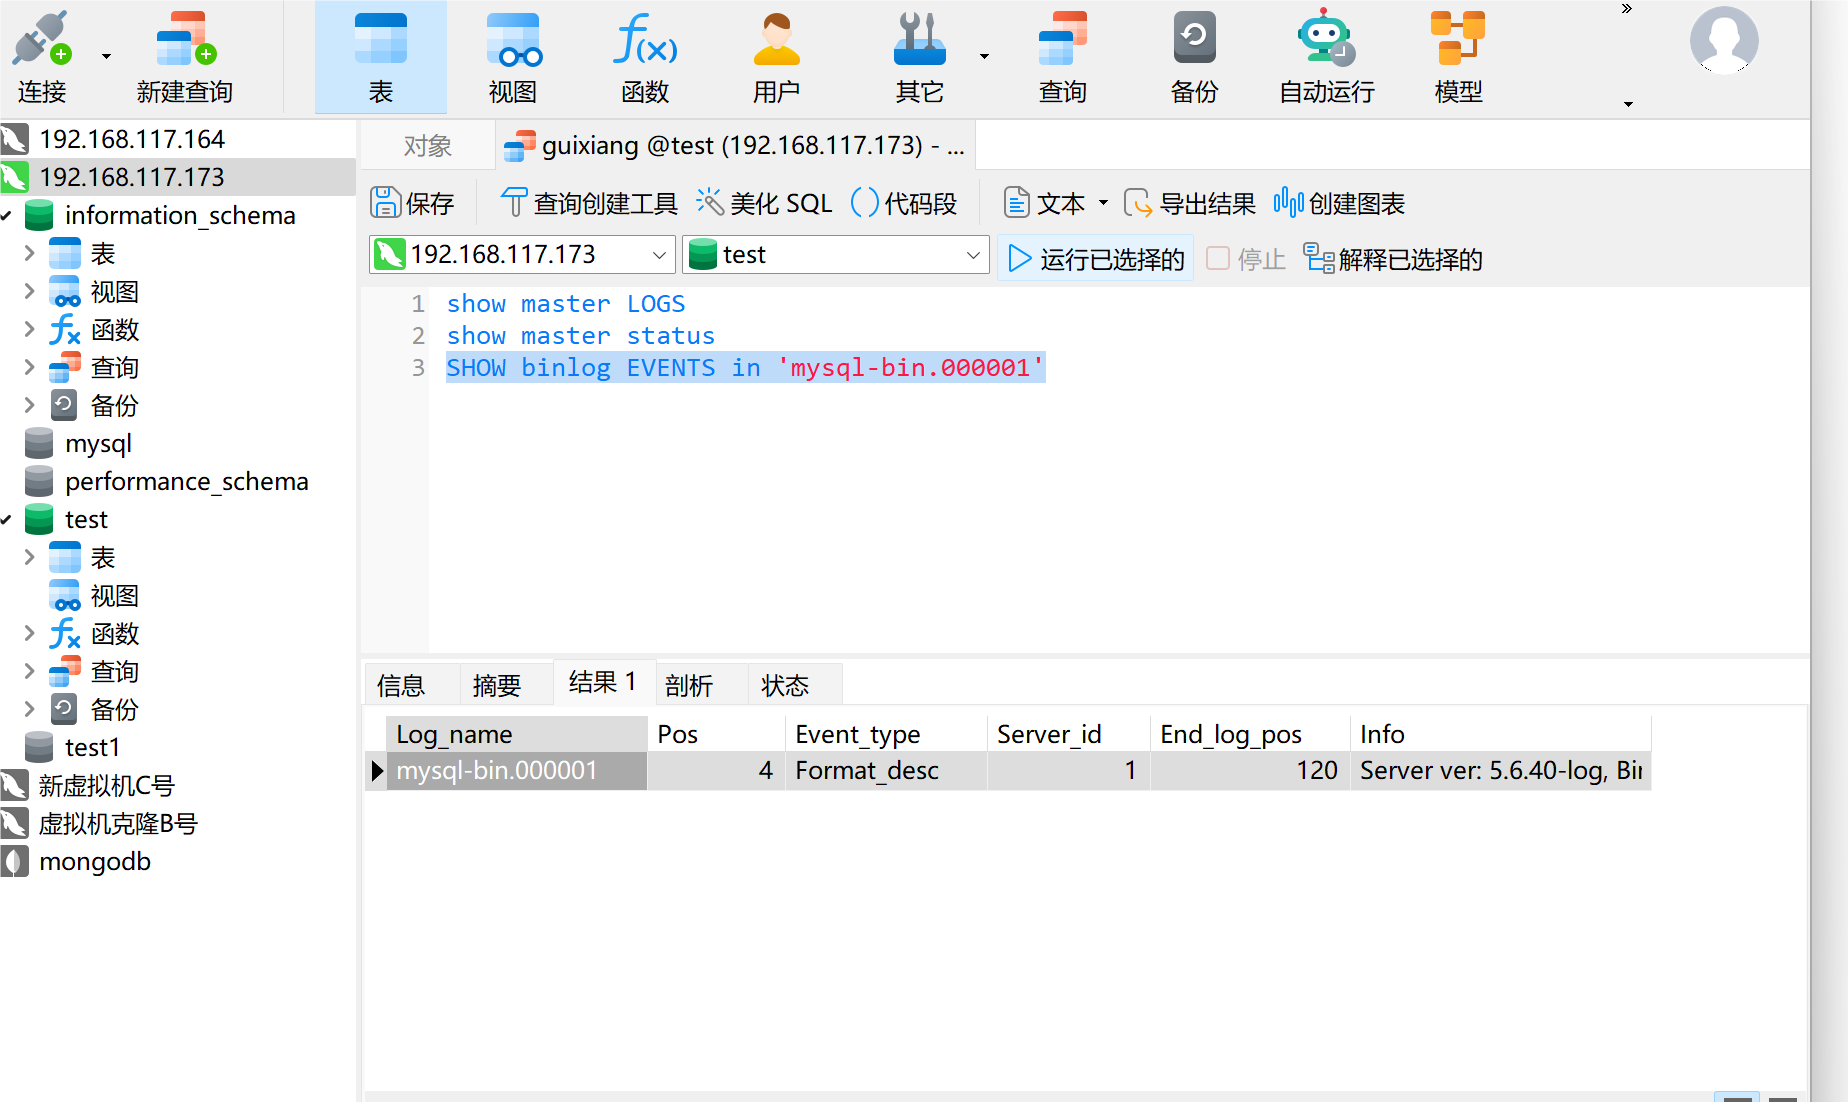
Task: Open the Query Builder (查询创建工具)
Action: pyautogui.click(x=589, y=203)
